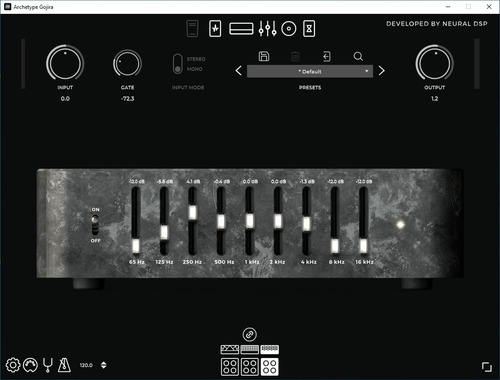The image size is (500, 380).
Task: Open the metronome icon
Action: pos(64,365)
